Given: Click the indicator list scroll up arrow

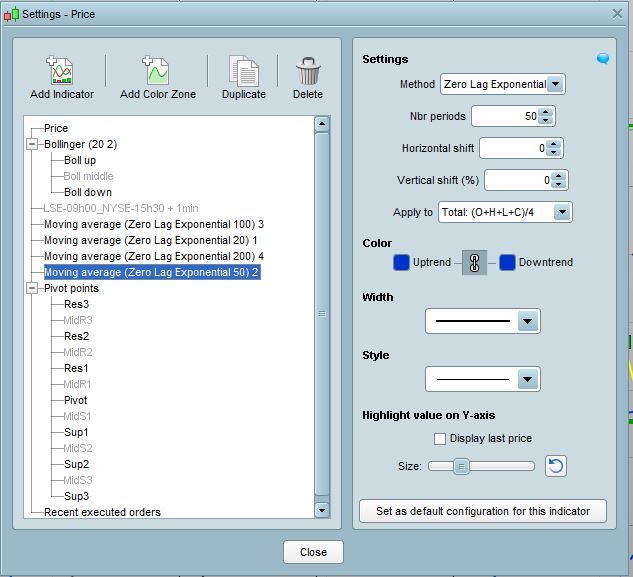Looking at the screenshot, I should [x=322, y=124].
